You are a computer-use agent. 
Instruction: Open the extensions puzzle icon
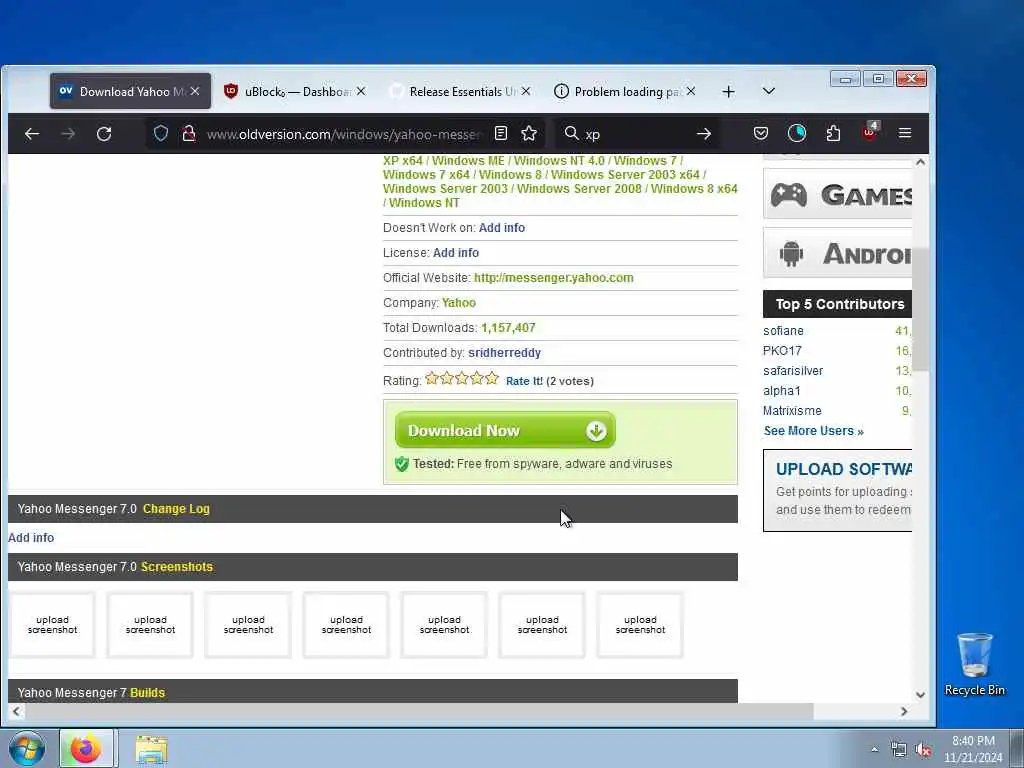pos(833,133)
